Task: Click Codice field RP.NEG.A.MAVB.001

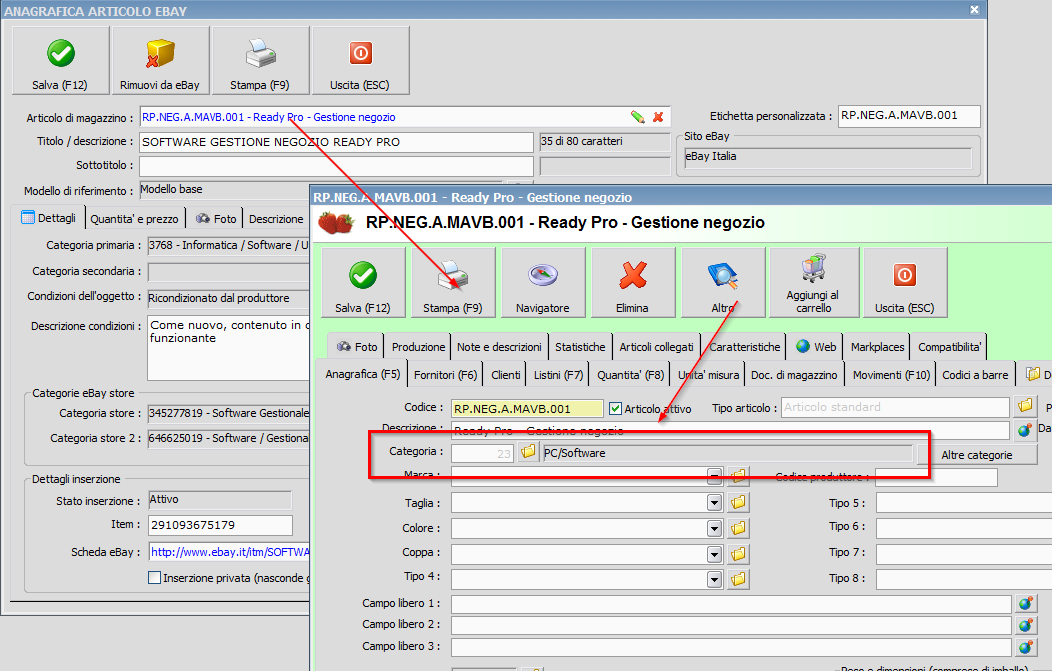Action: 527,409
